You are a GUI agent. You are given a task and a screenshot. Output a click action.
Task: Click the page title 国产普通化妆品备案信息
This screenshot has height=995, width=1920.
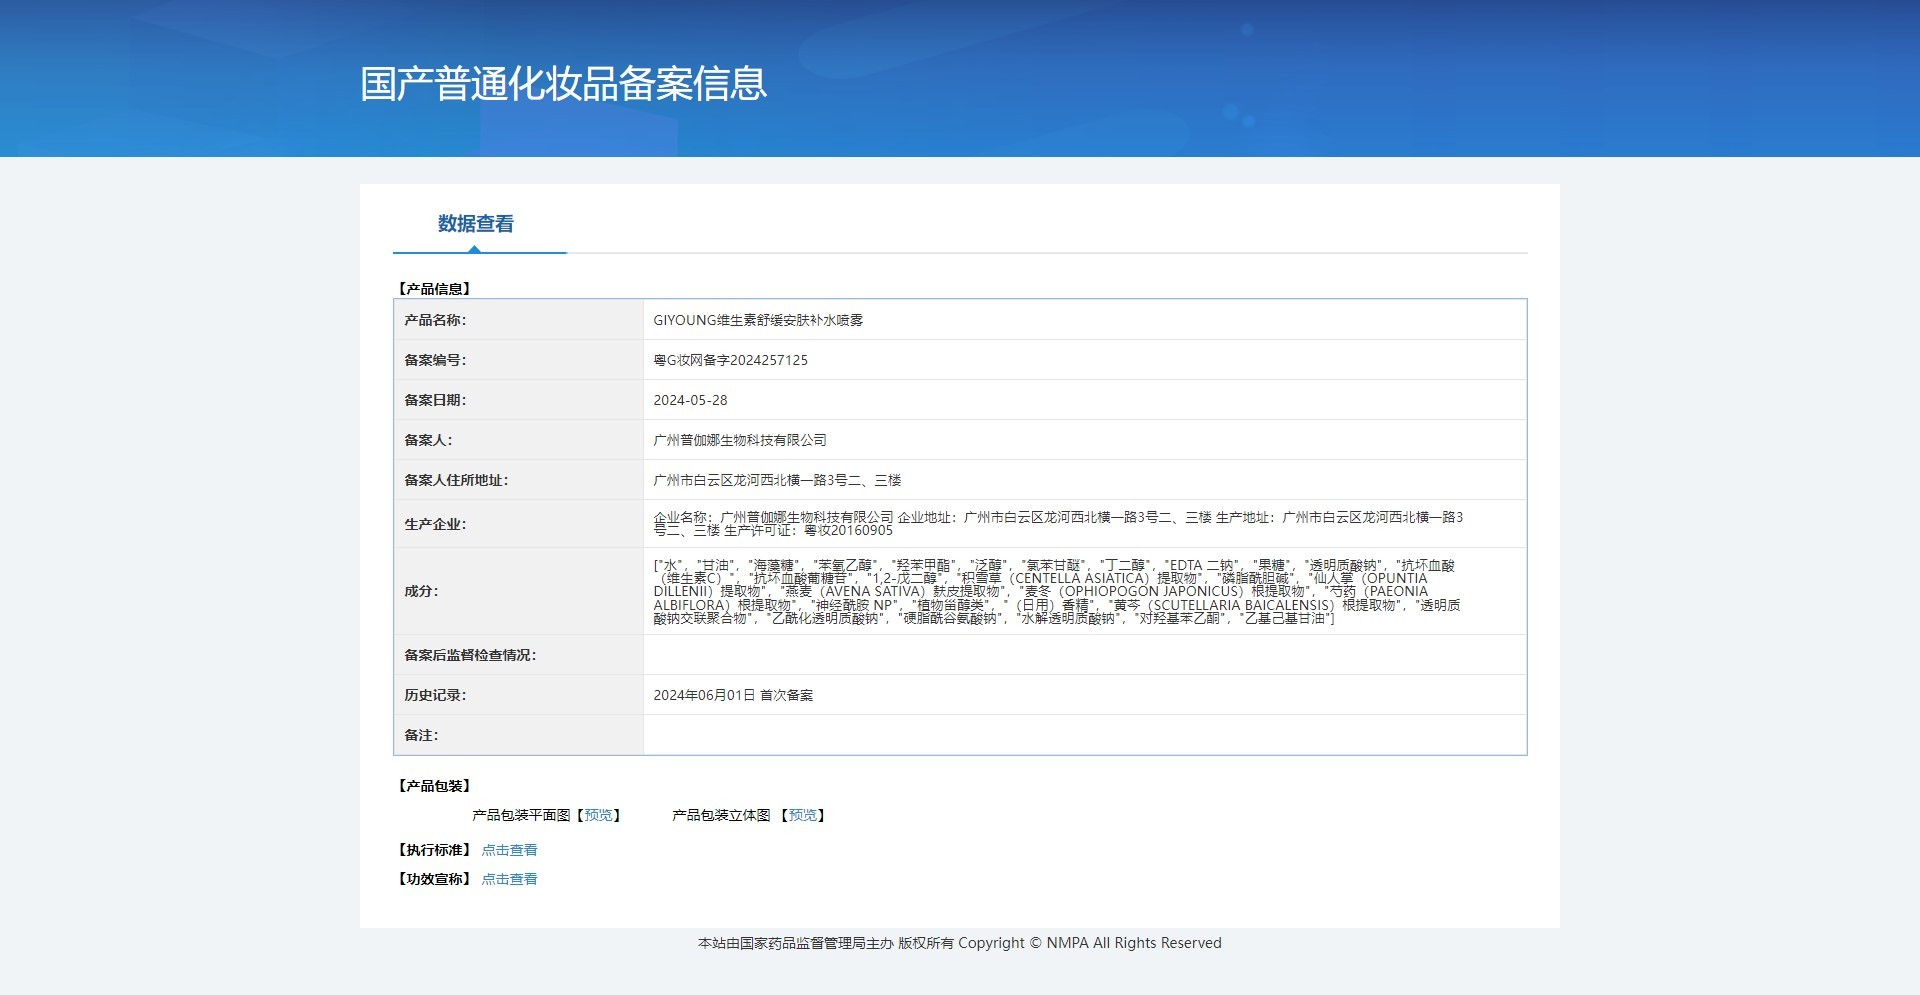click(x=564, y=84)
